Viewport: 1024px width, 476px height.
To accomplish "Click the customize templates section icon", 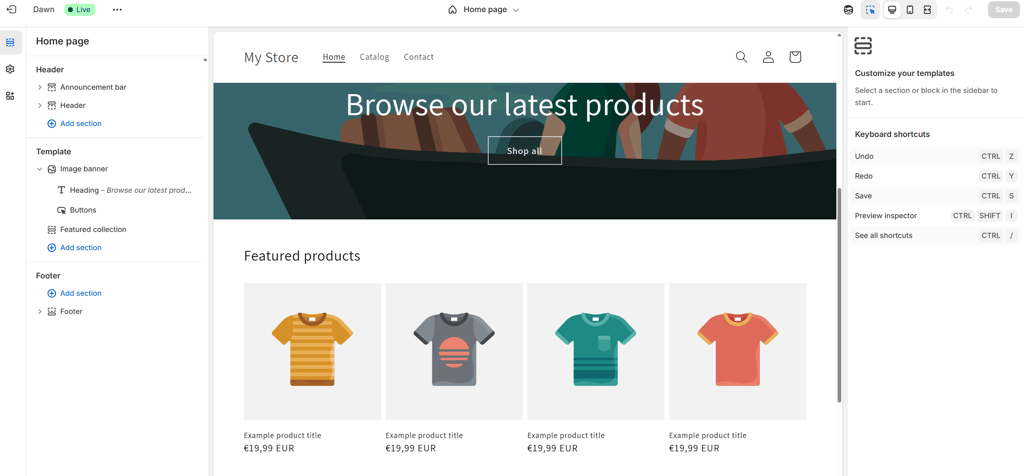I will coord(863,46).
